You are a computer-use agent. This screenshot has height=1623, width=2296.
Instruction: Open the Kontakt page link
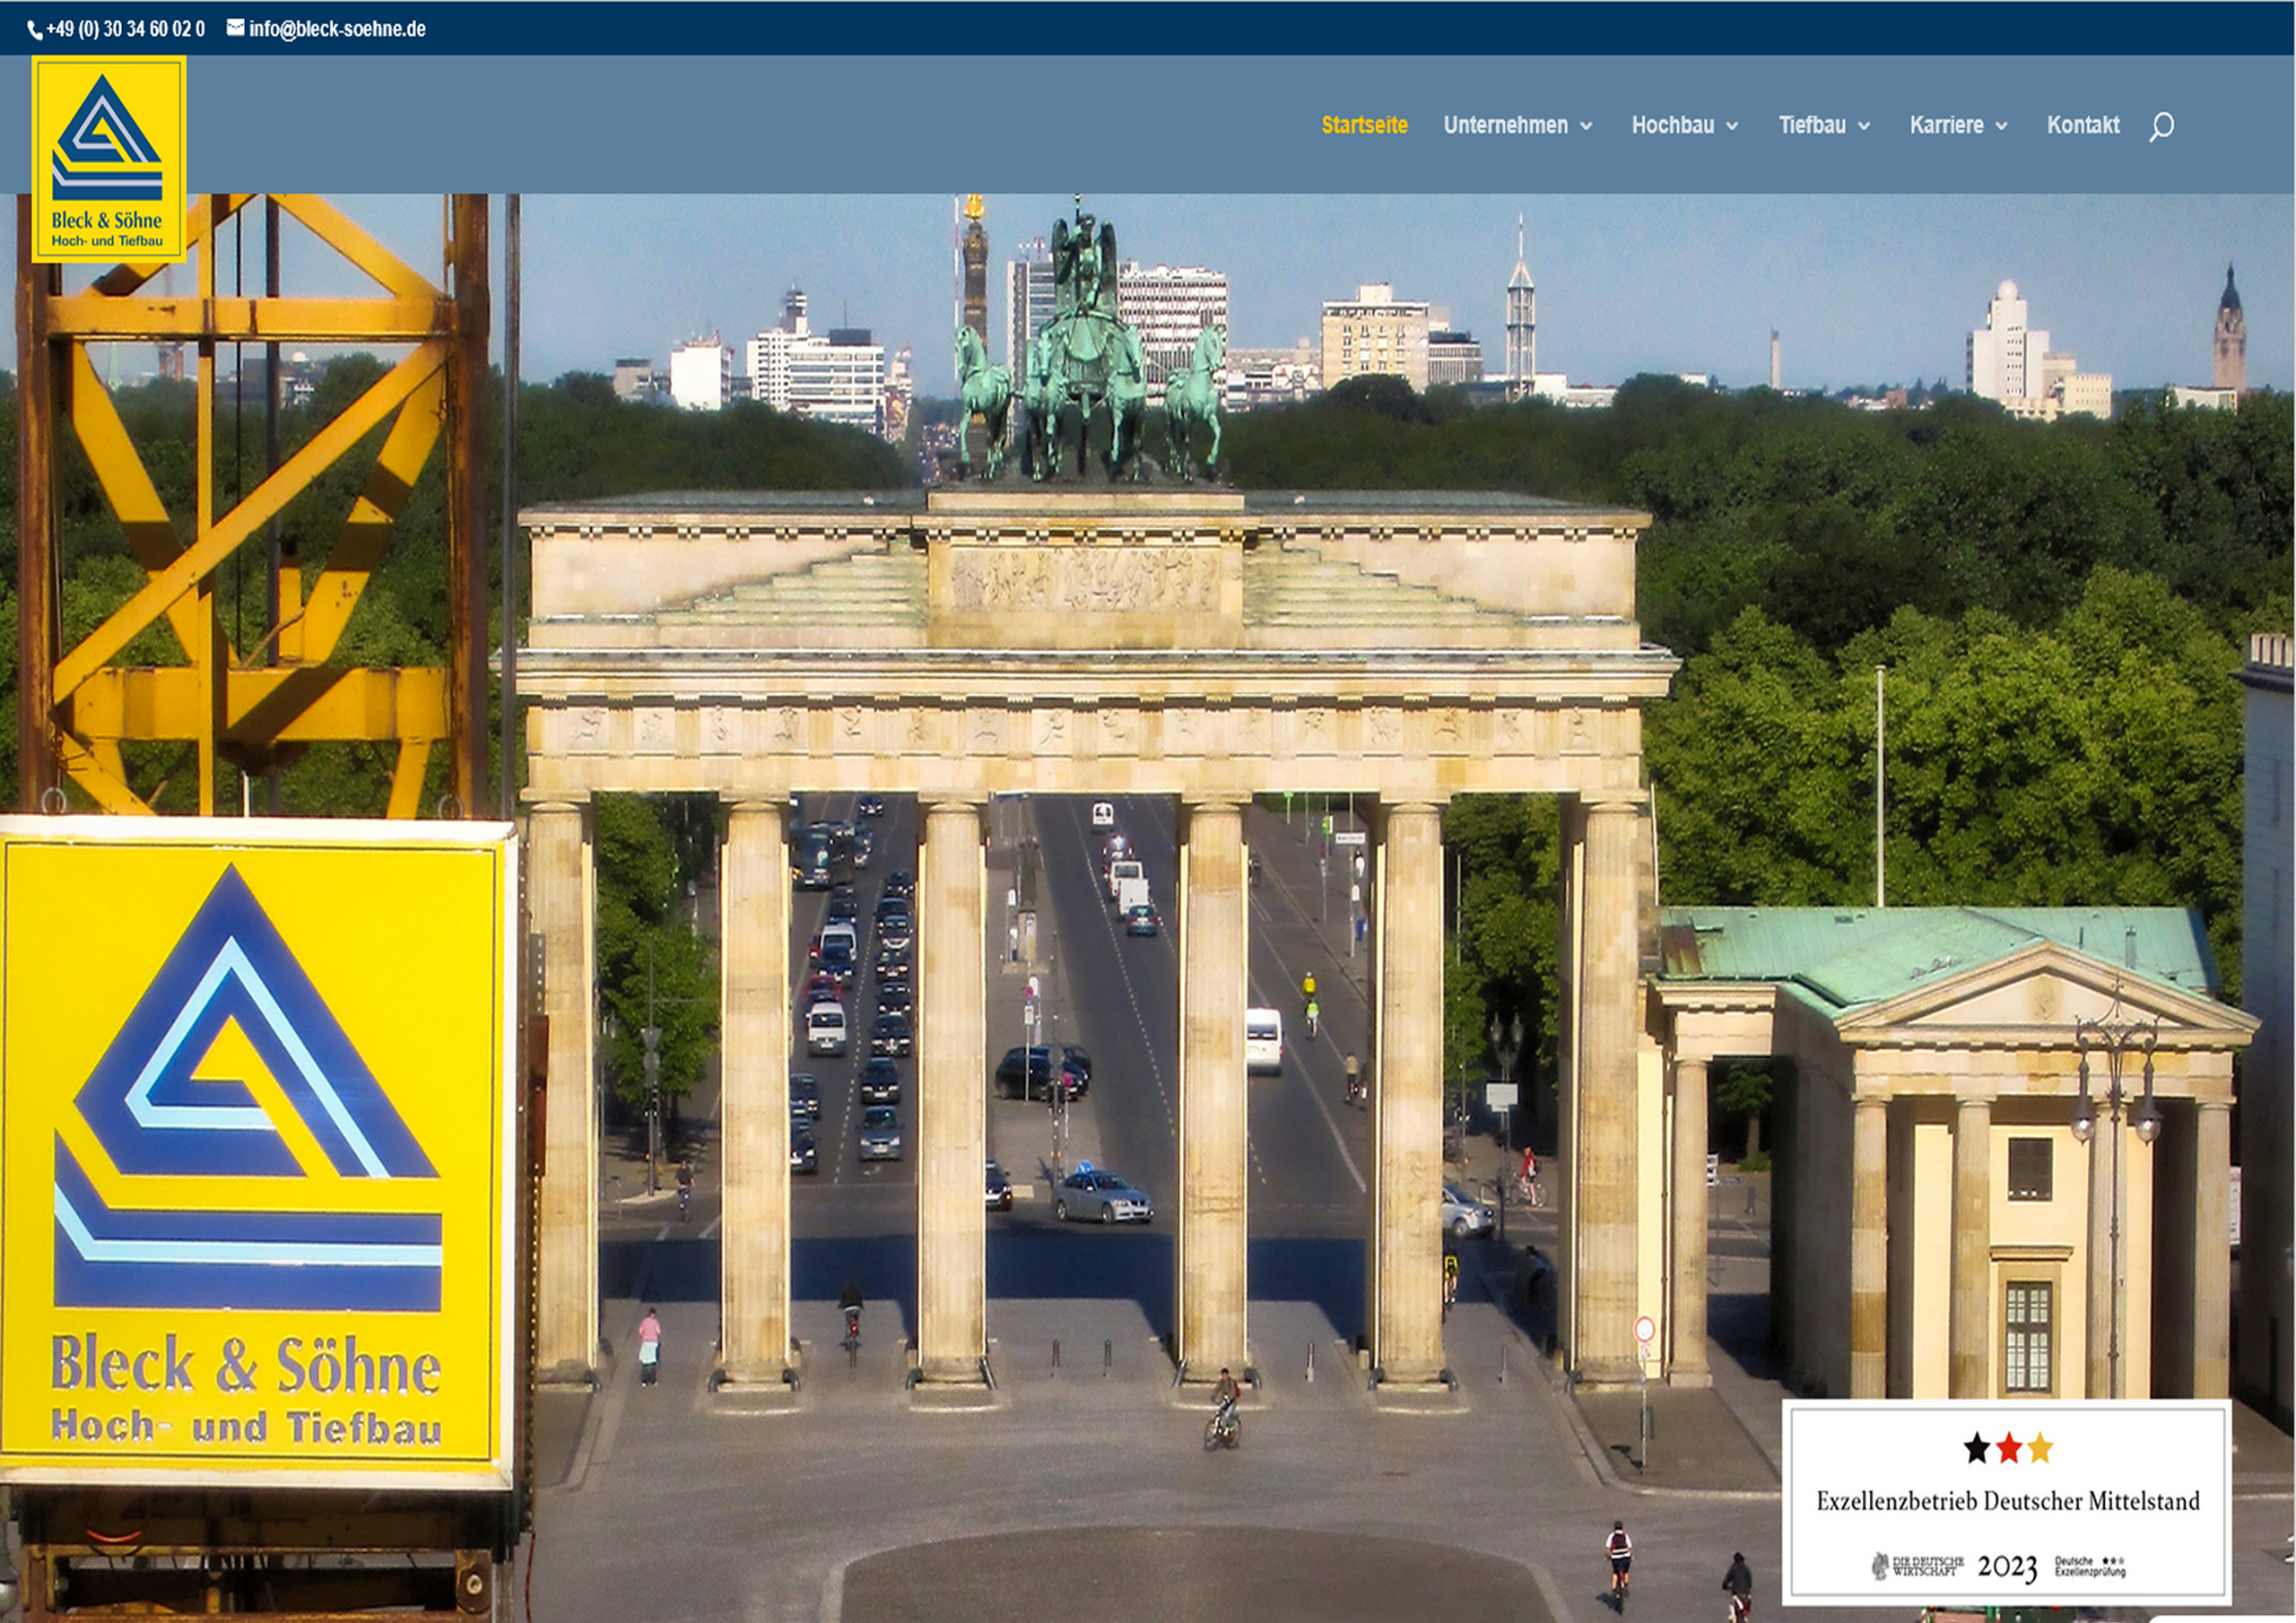[2083, 125]
